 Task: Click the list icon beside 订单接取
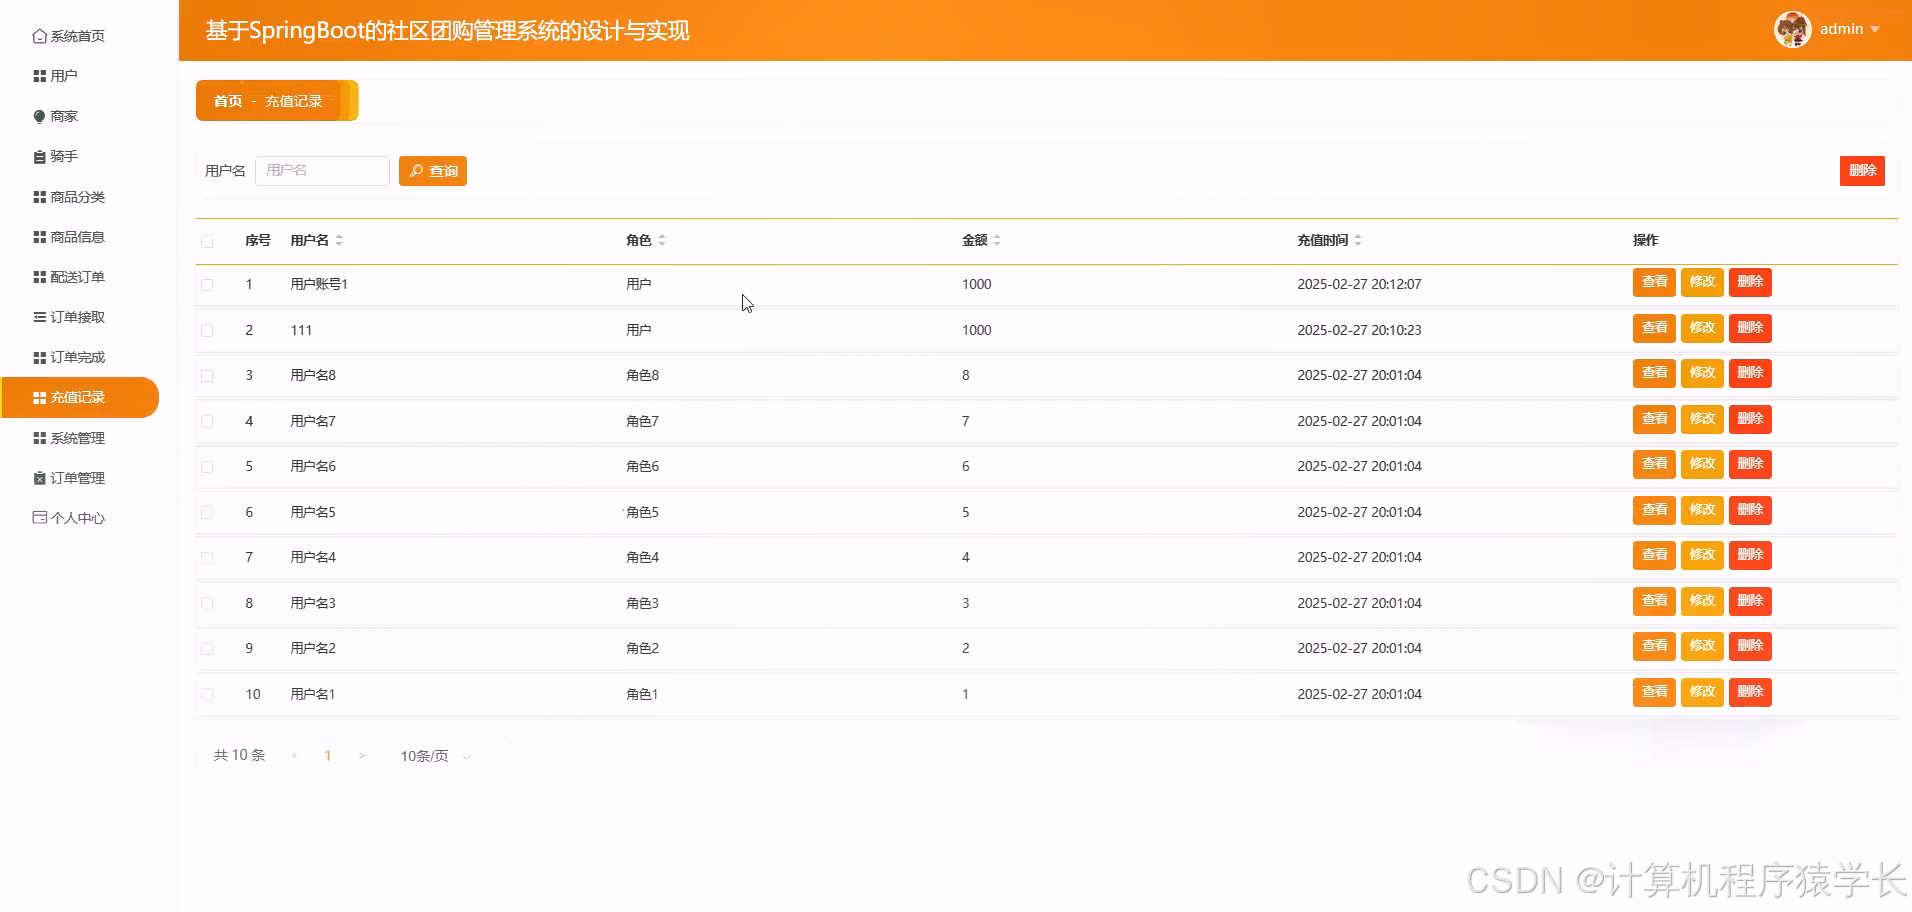39,317
